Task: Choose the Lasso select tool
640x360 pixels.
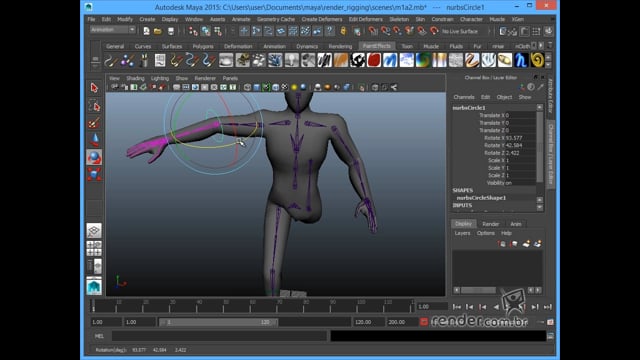Action: (94, 106)
